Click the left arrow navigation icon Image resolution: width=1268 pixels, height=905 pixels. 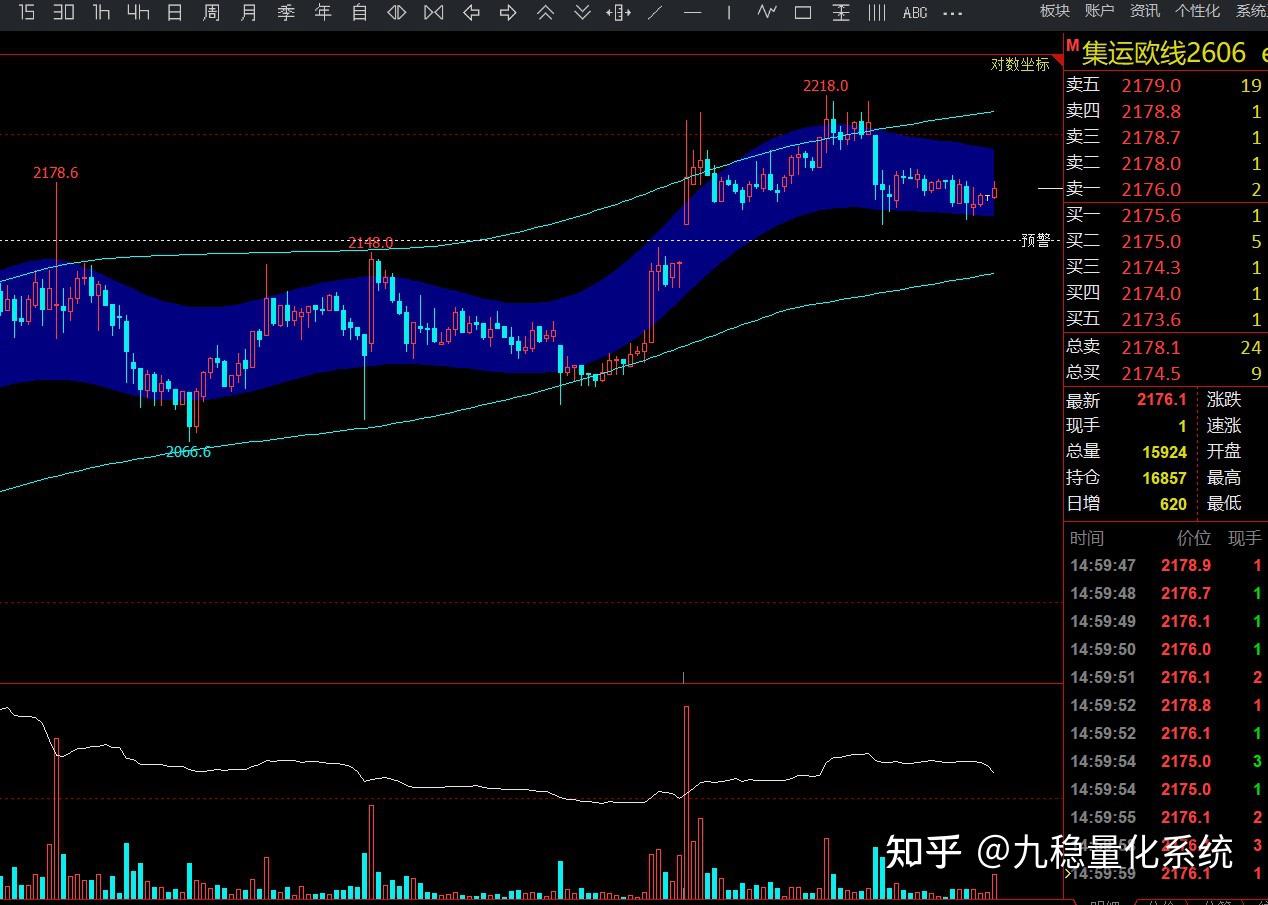click(471, 12)
